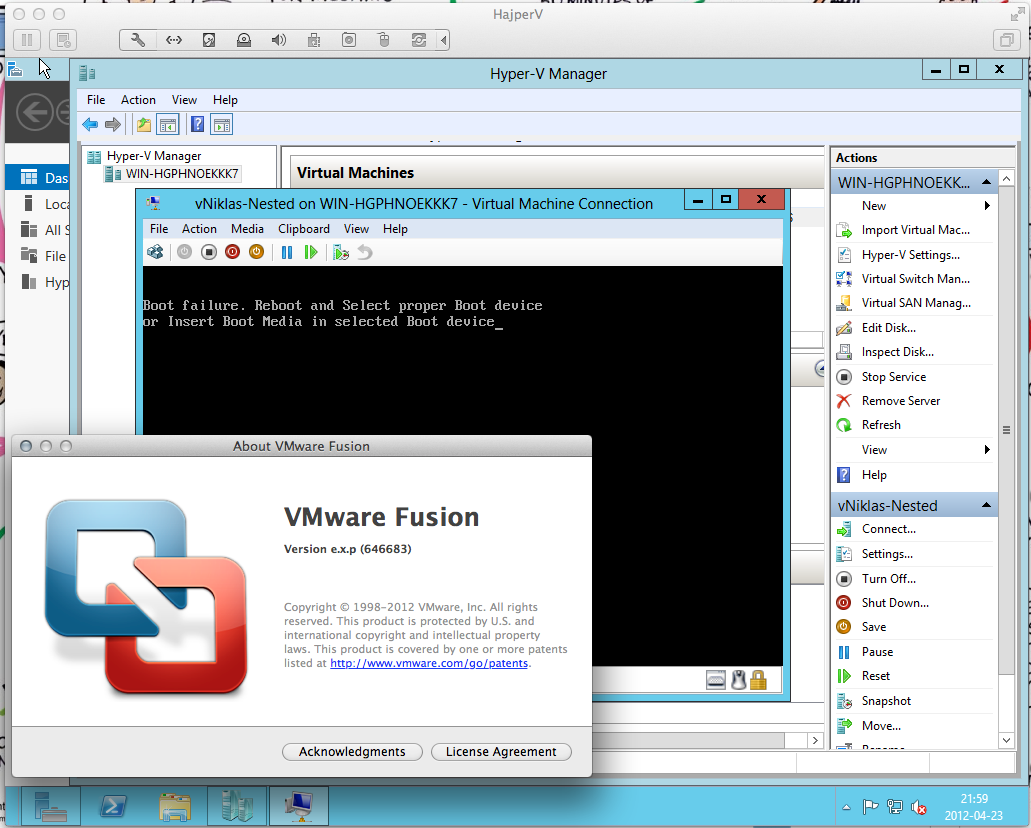Collapse the vNiklas-Nested actions section
Viewport: 1031px width, 828px height.
986,505
